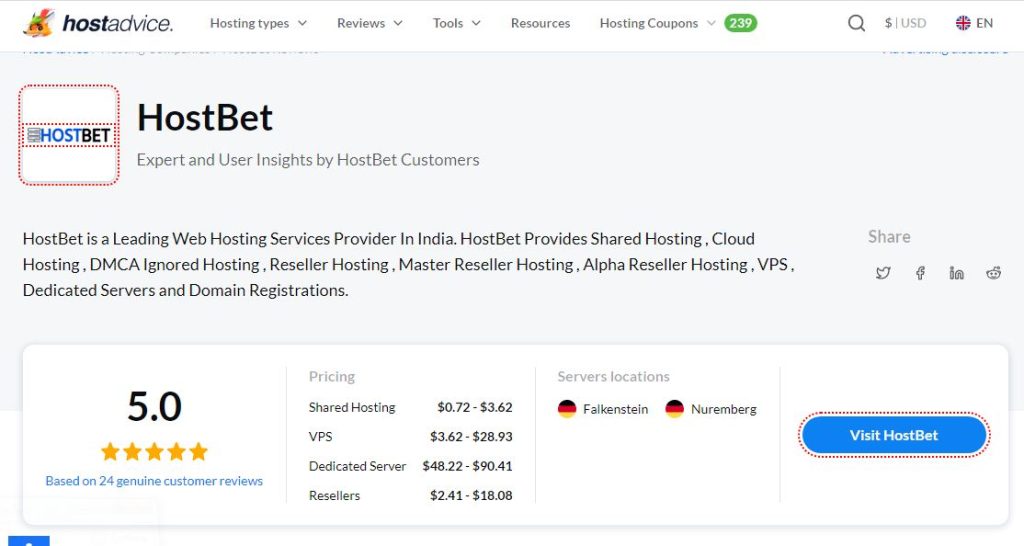Click the Pricing section heading
This screenshot has height=546, width=1024.
332,377
